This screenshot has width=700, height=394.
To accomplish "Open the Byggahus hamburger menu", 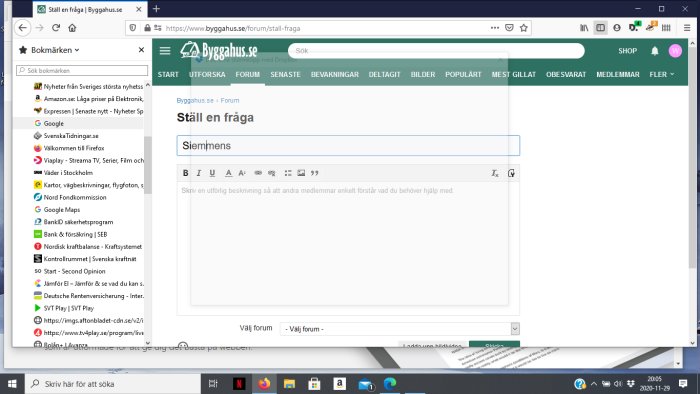I will 165,51.
